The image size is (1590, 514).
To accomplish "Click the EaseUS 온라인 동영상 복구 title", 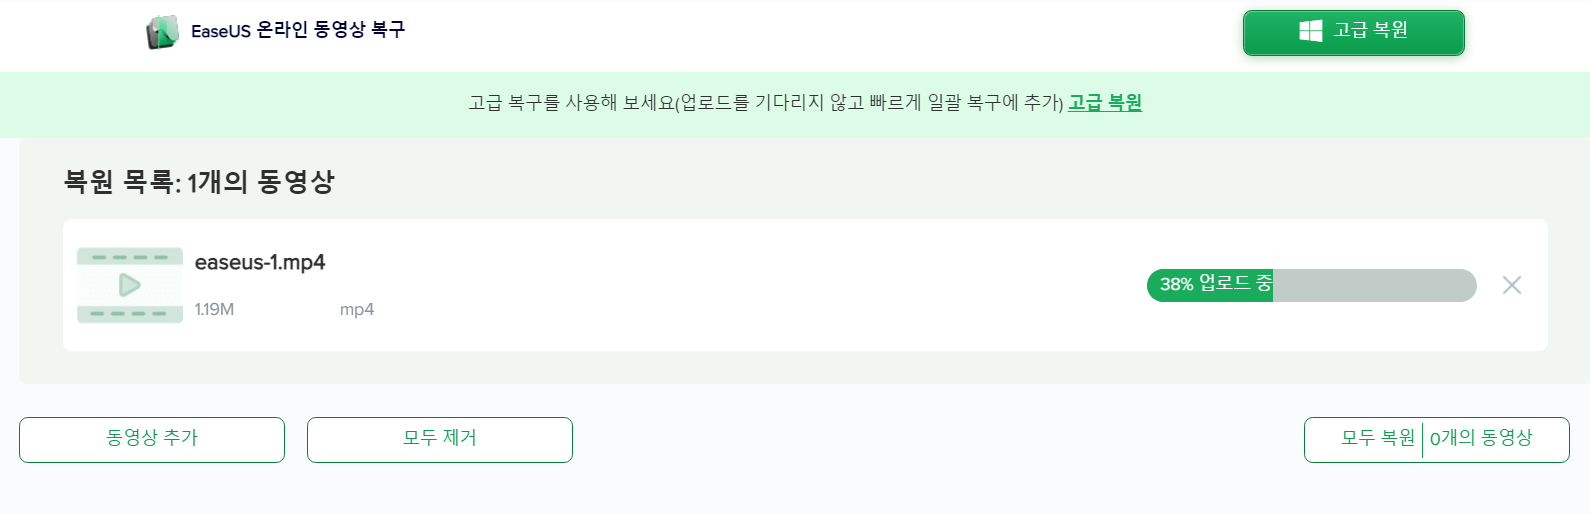I will click(298, 31).
